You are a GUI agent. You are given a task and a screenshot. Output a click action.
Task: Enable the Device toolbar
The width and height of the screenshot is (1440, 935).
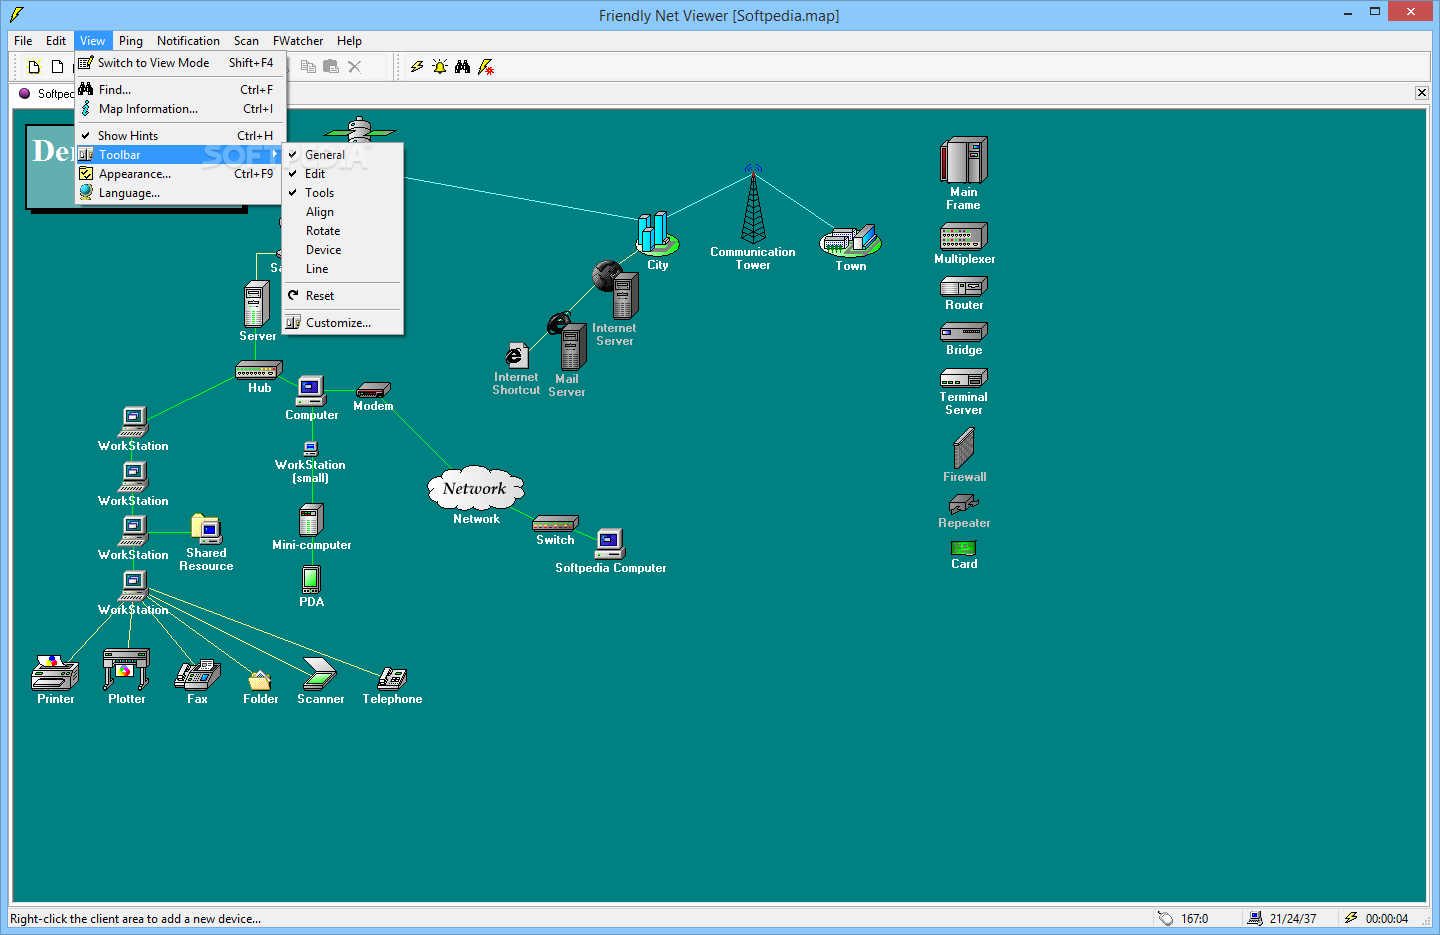pyautogui.click(x=343, y=250)
